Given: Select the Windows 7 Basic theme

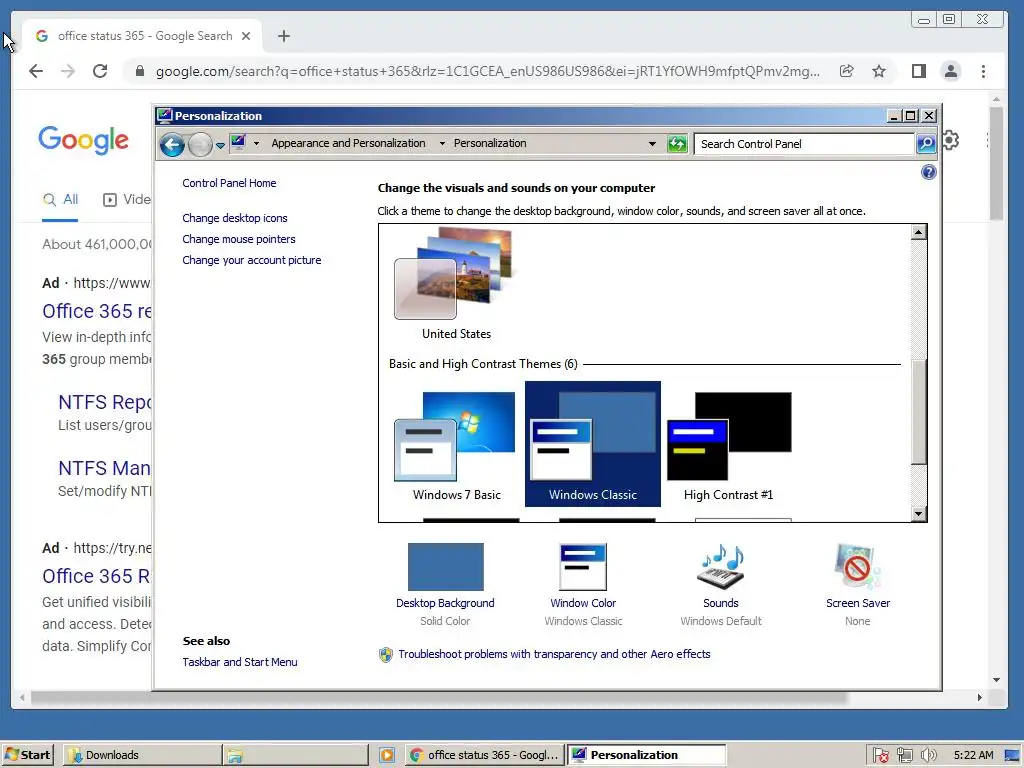Looking at the screenshot, I should pos(456,446).
